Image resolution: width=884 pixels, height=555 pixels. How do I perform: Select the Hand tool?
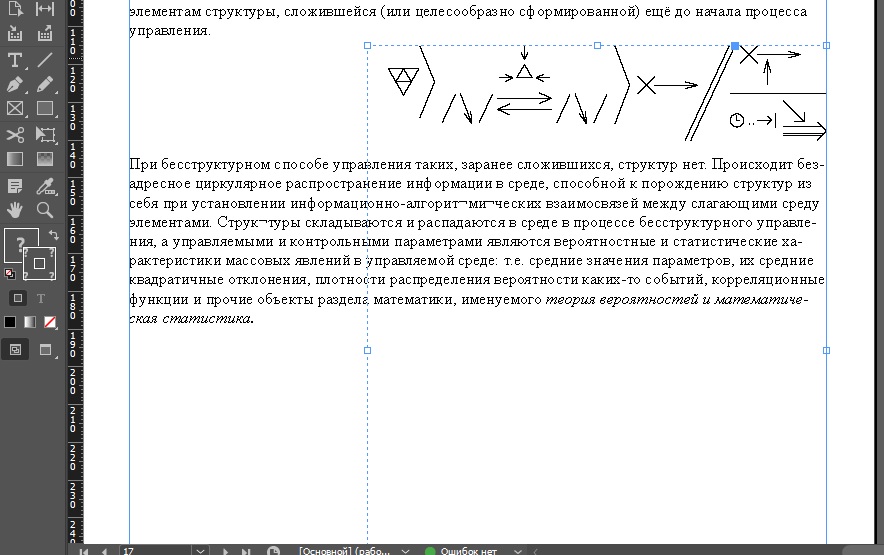(15, 210)
